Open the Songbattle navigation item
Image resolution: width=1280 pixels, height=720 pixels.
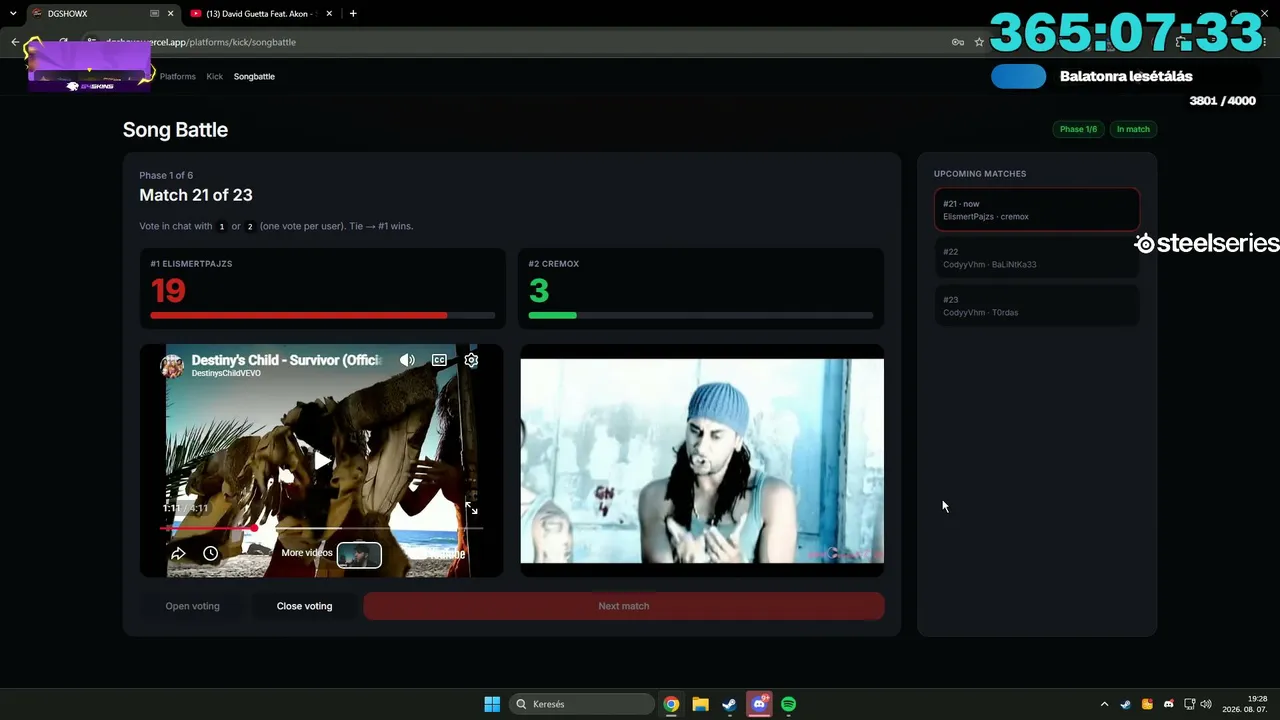click(x=254, y=76)
